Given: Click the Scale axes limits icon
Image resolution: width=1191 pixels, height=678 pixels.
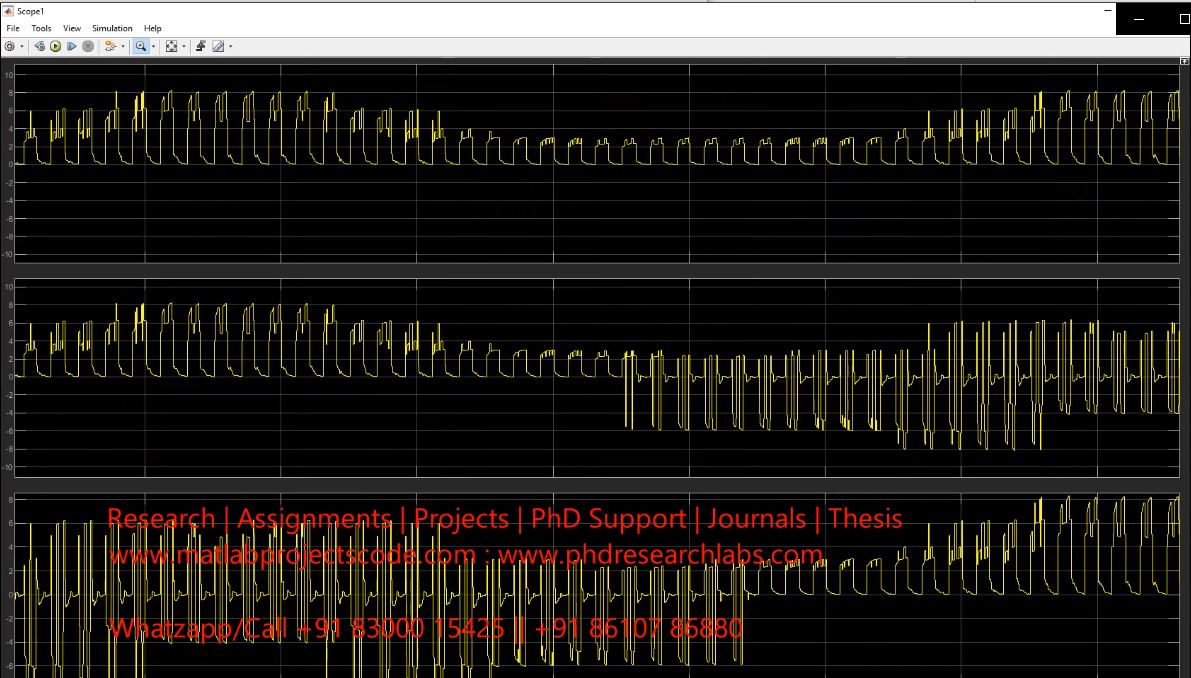Looking at the screenshot, I should 171,46.
